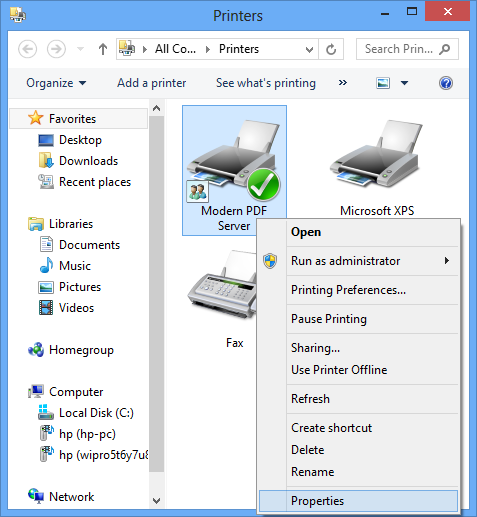Screen dimensions: 477x517
Task: Expand the address bar history dropdown
Action: click(309, 50)
